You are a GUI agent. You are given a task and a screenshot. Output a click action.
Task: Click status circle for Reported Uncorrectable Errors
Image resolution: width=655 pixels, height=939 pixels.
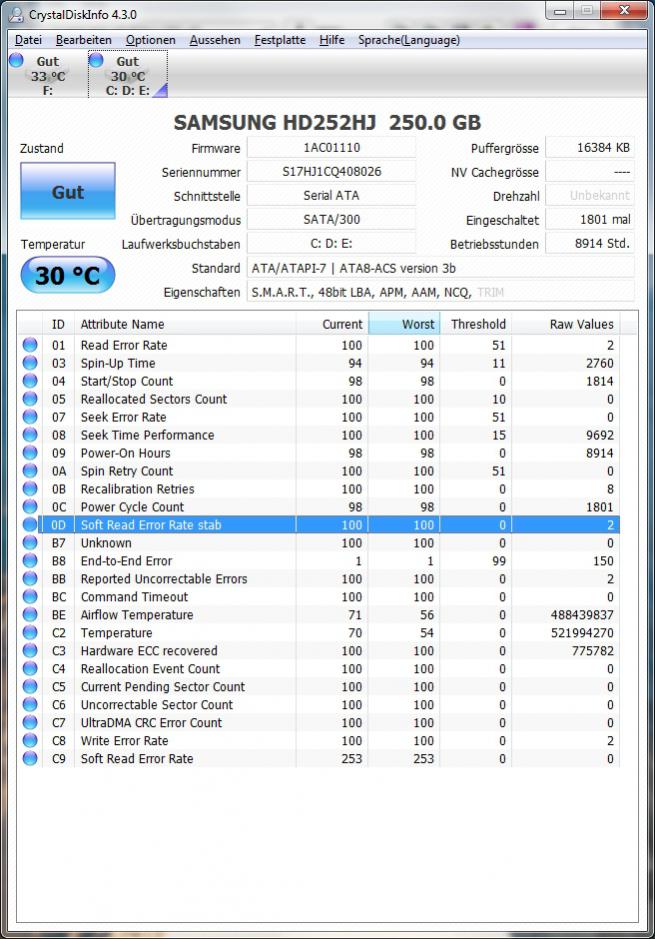pyautogui.click(x=30, y=578)
